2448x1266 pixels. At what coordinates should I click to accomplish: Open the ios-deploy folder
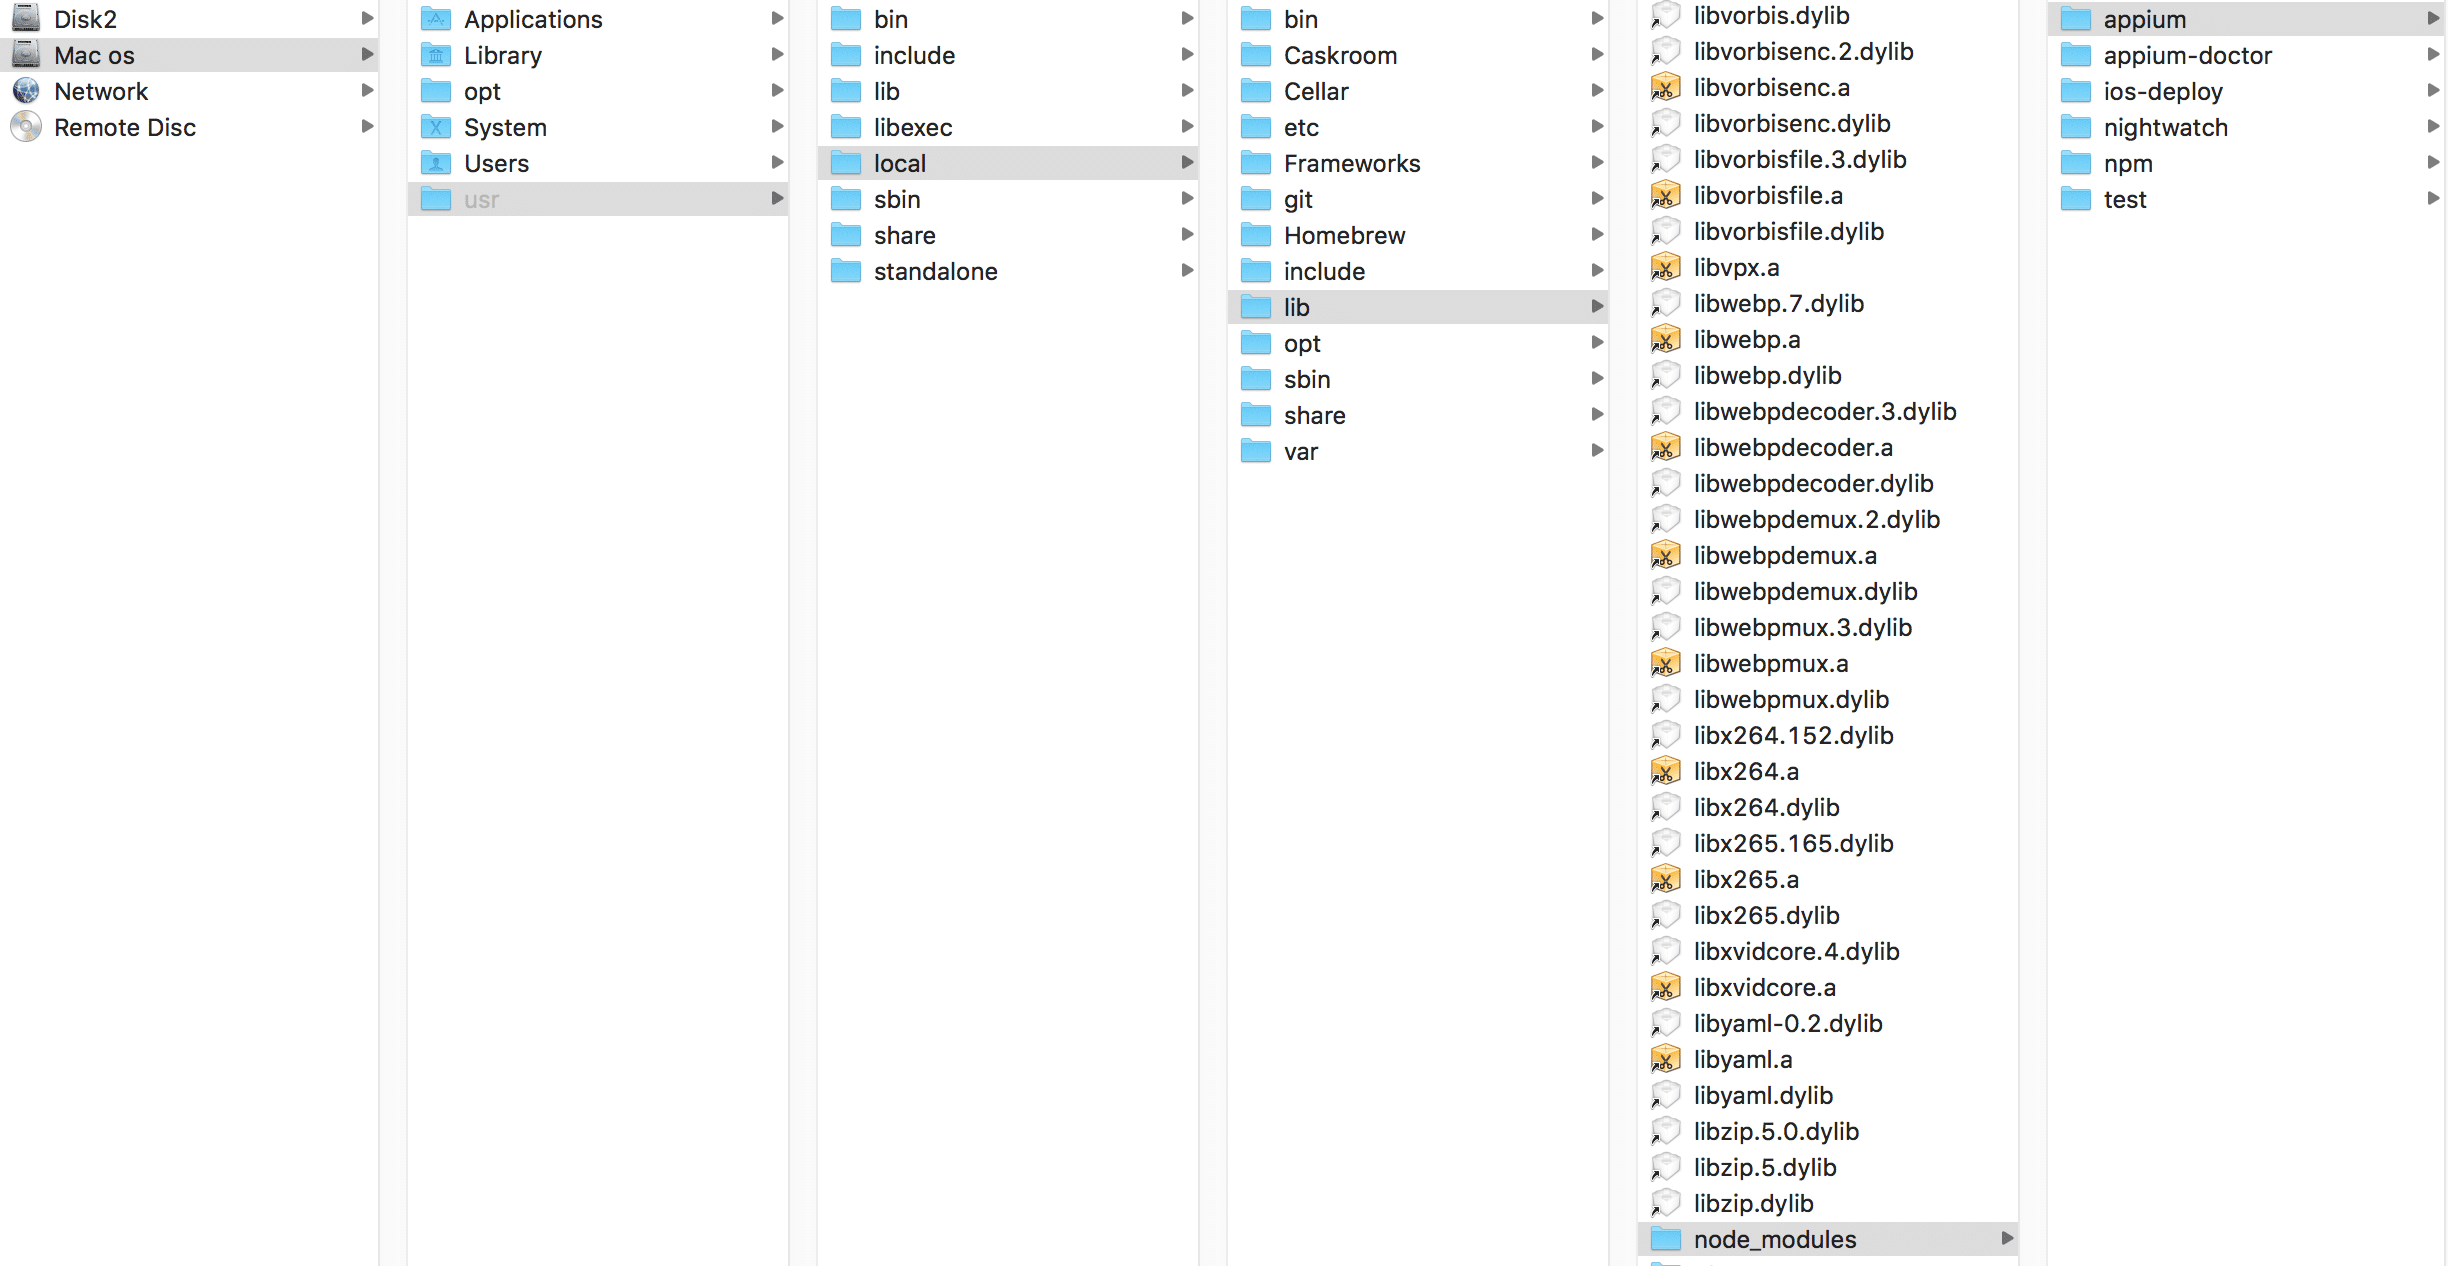pyautogui.click(x=2162, y=91)
